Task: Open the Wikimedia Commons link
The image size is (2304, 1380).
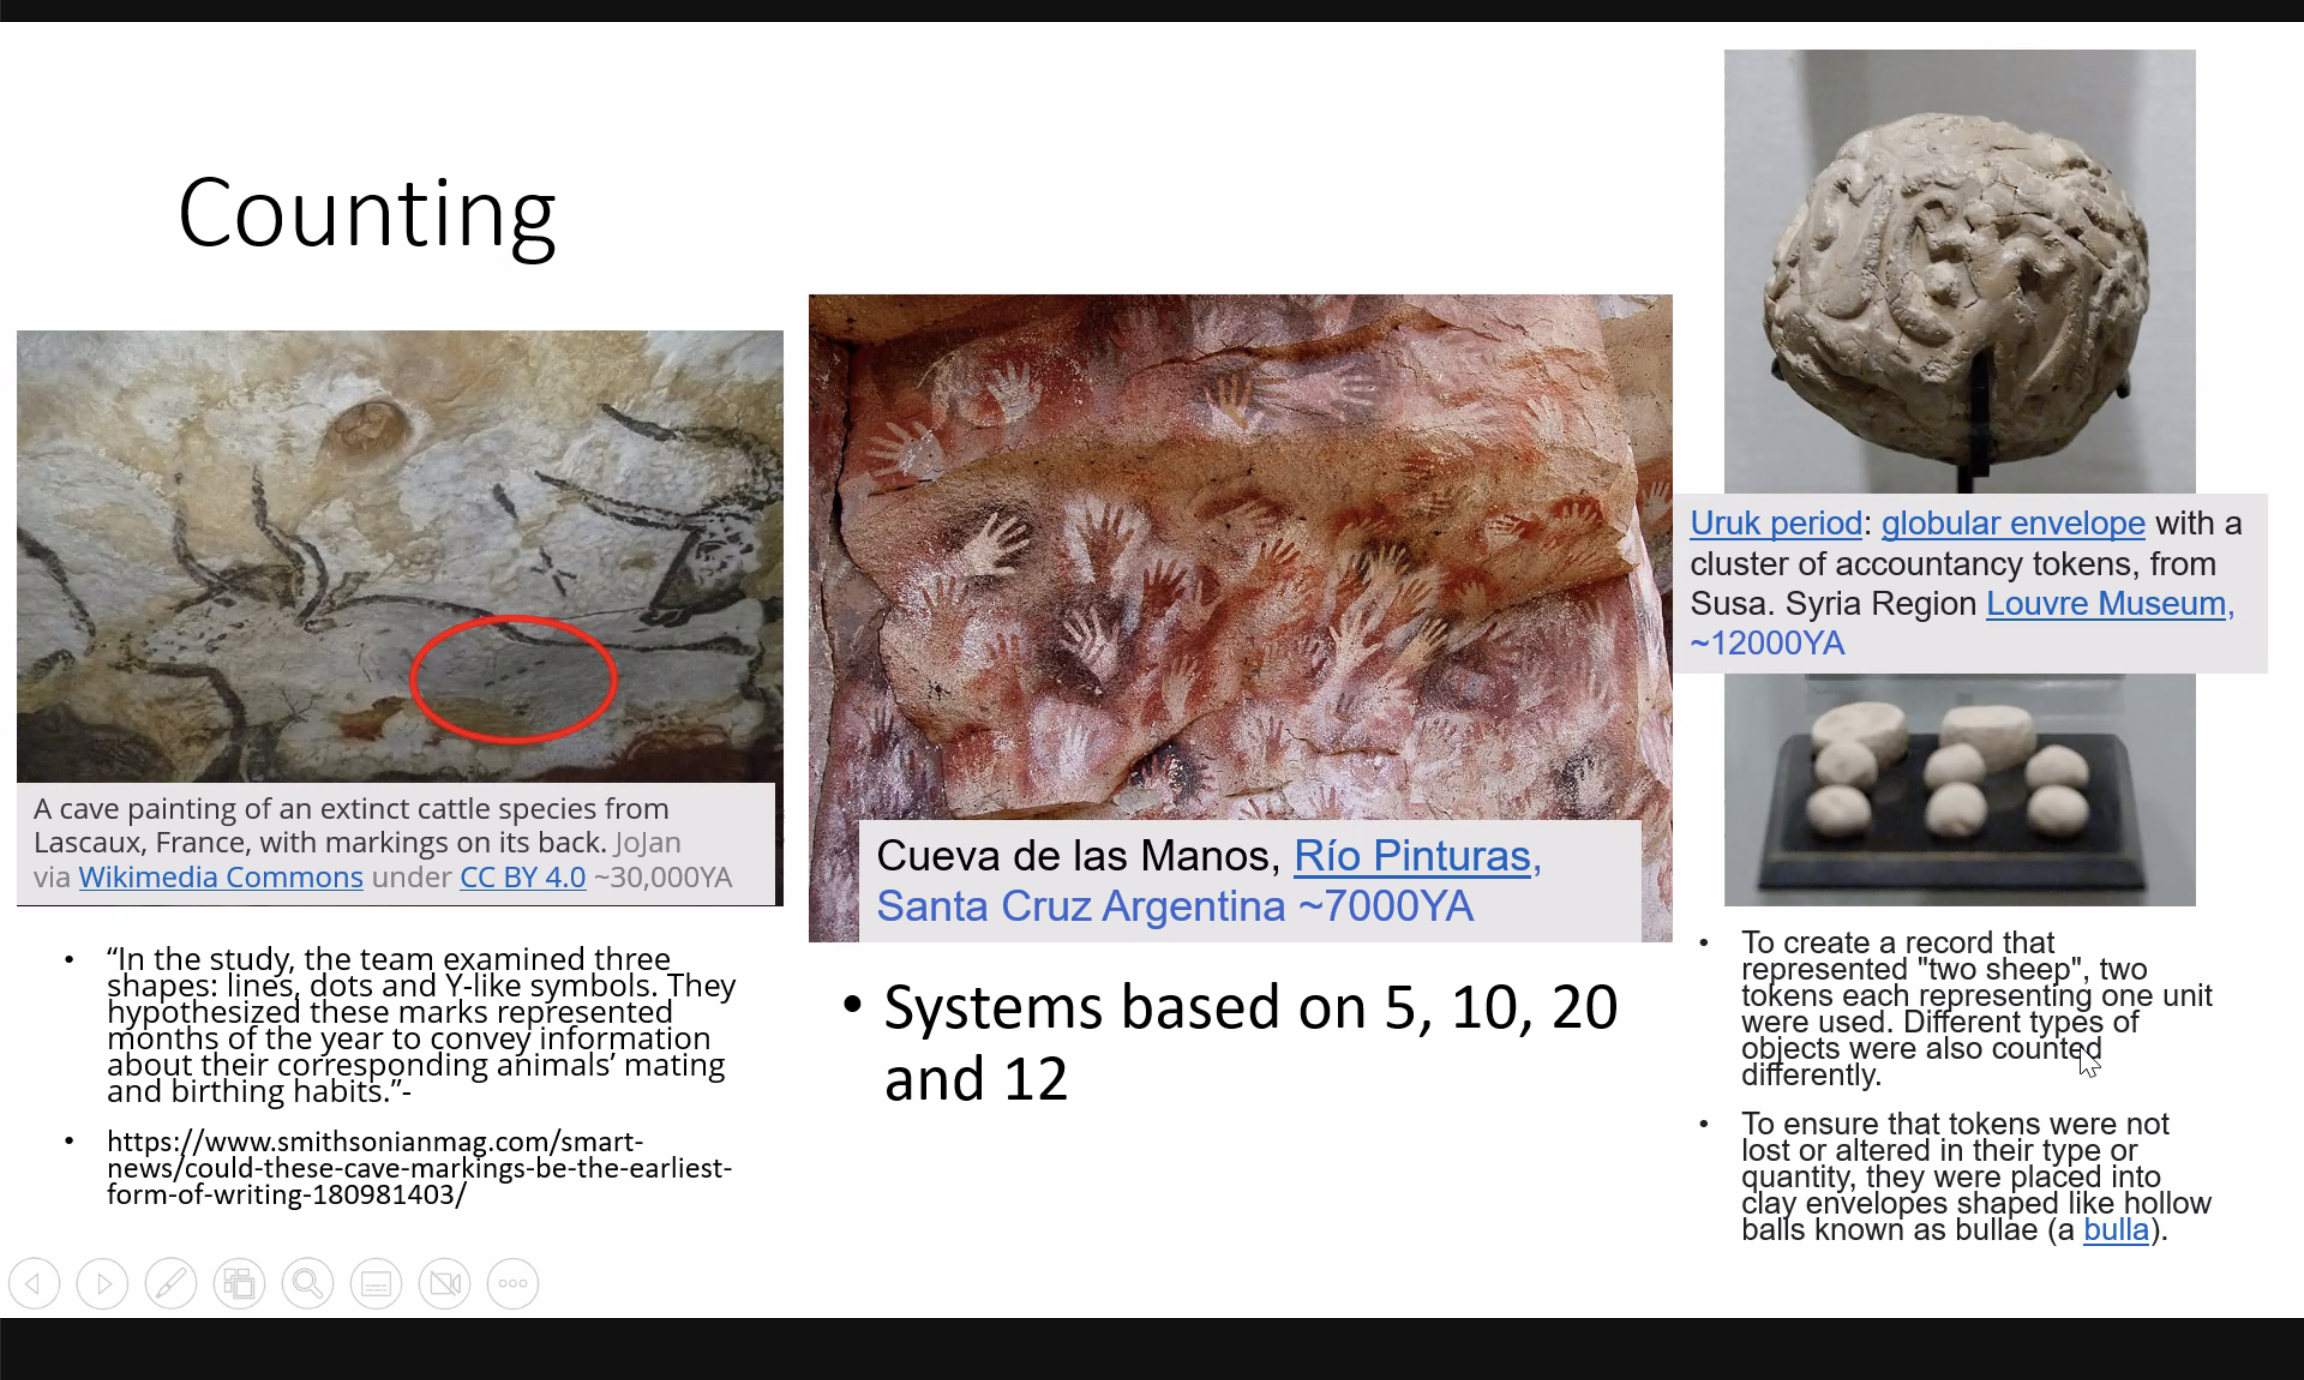Action: click(x=220, y=877)
